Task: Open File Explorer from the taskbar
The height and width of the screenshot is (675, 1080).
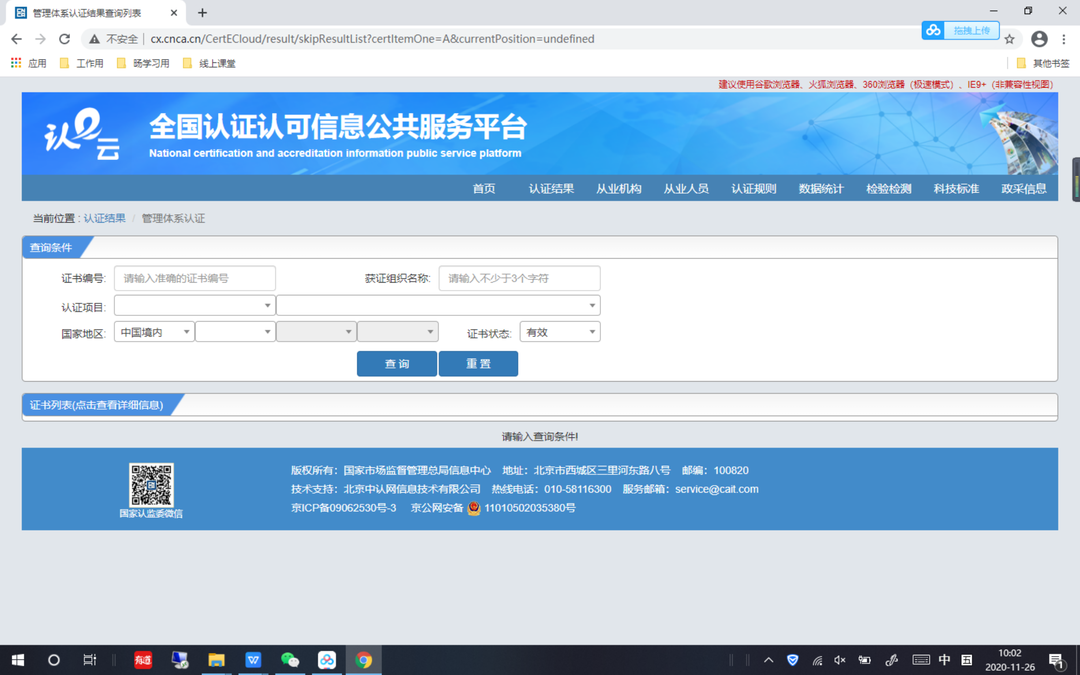Action: pyautogui.click(x=216, y=660)
